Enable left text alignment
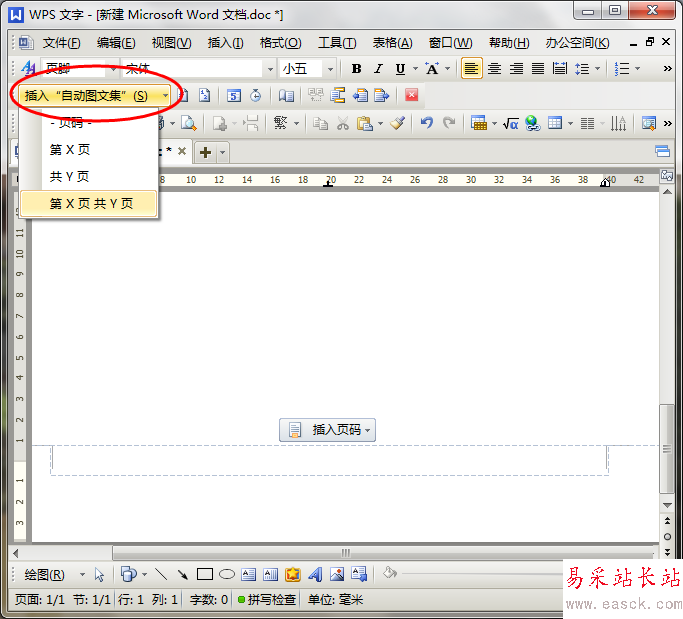Screen dimensions: 683x619 click(x=472, y=68)
